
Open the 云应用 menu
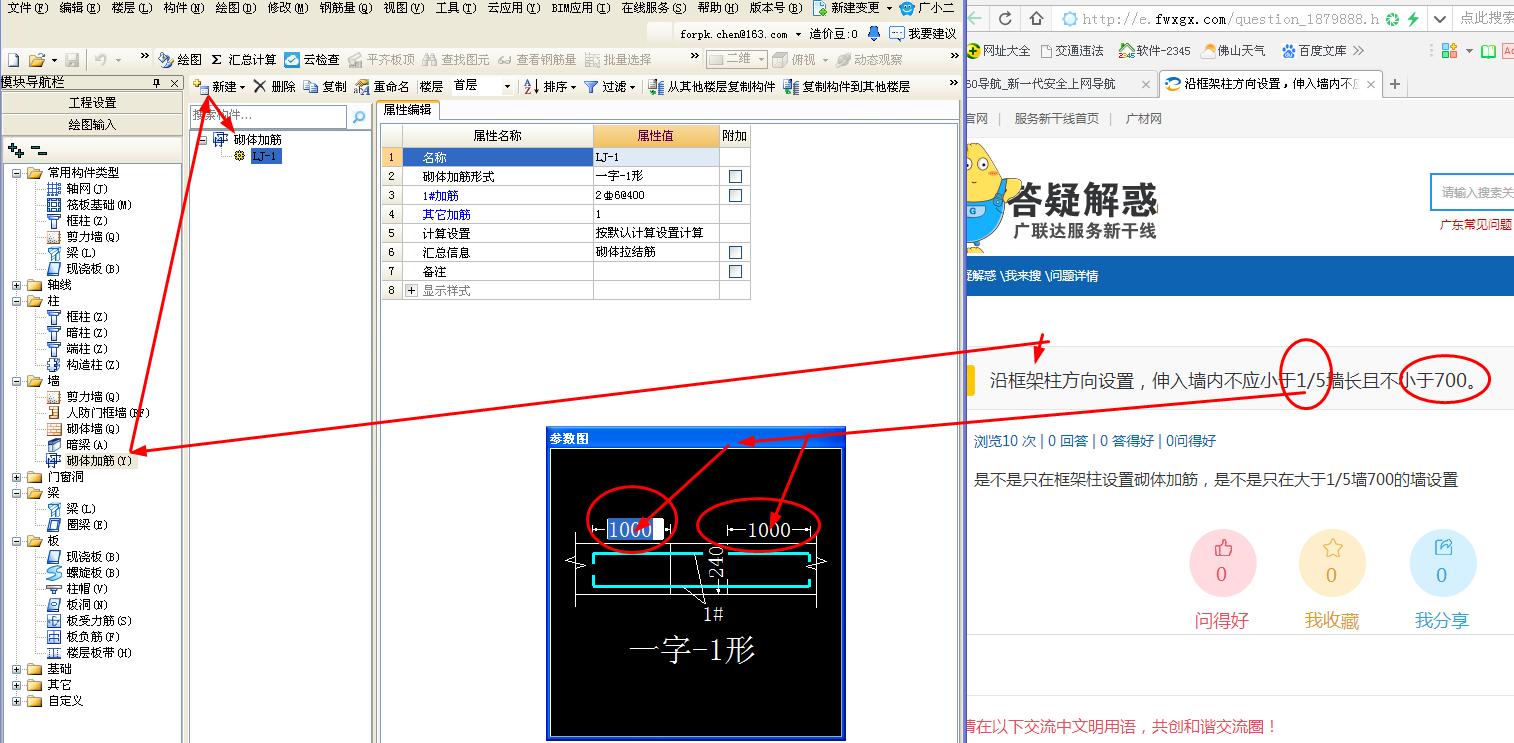(x=514, y=8)
